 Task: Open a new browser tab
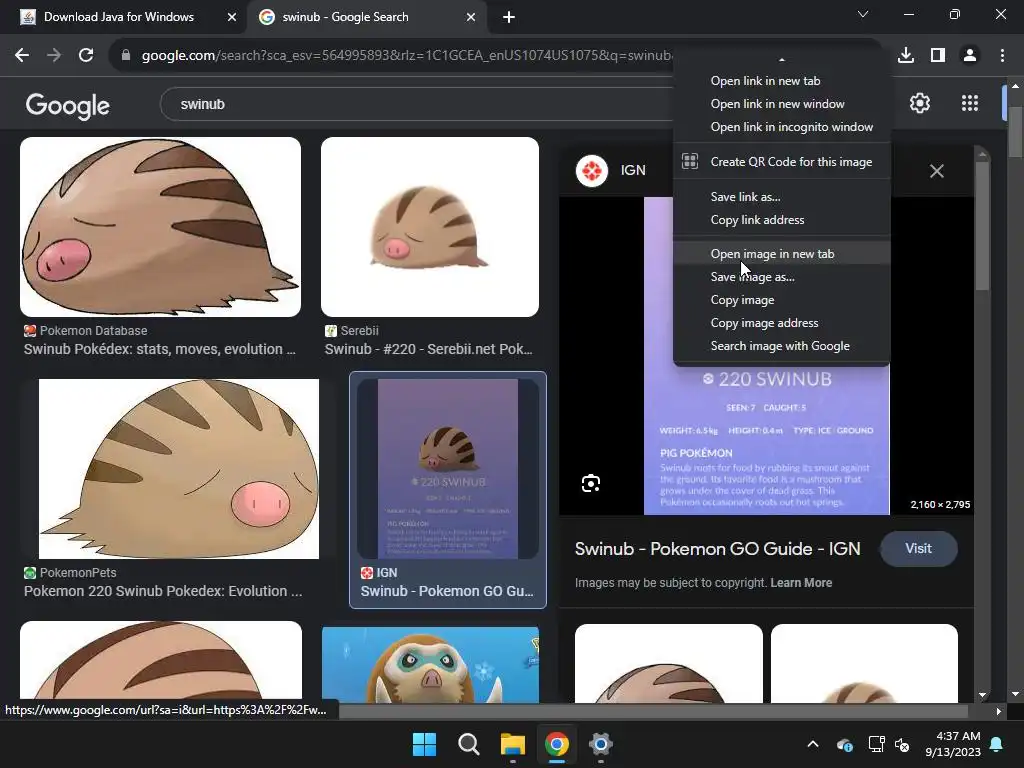[x=509, y=17]
